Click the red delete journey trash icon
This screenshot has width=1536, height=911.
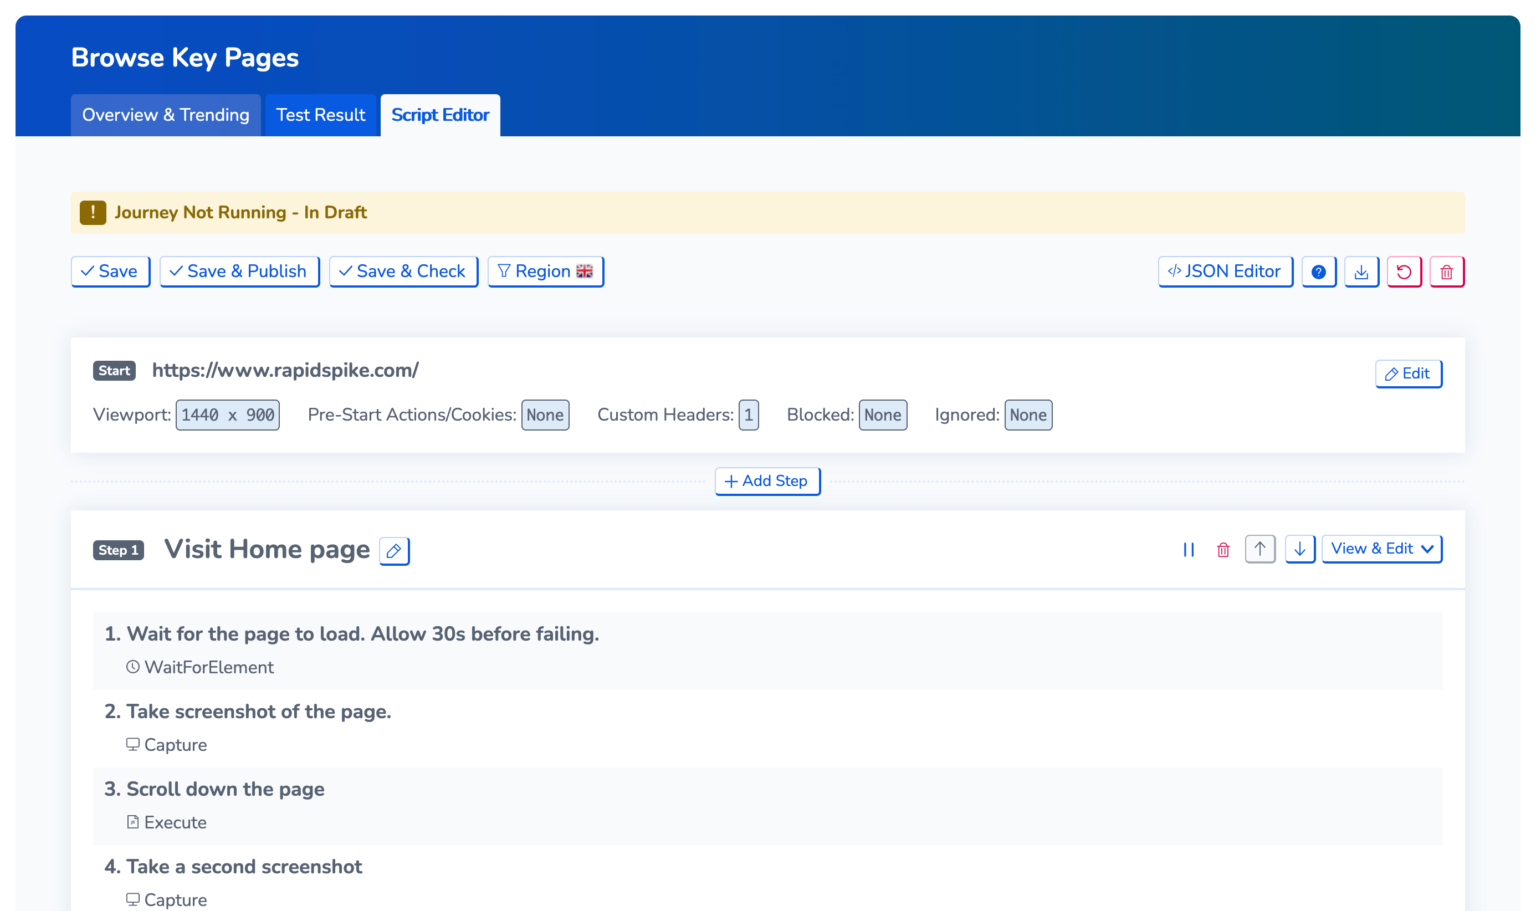point(1446,272)
